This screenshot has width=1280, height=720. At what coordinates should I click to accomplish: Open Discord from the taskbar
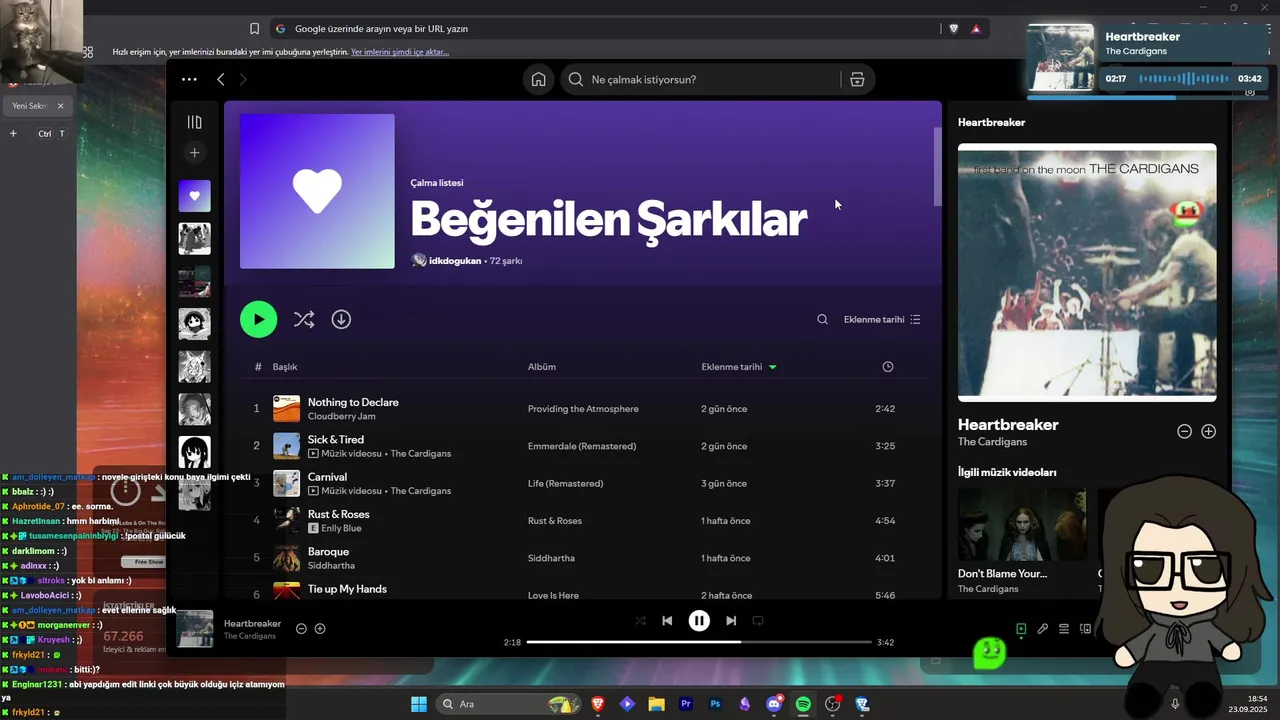point(773,704)
